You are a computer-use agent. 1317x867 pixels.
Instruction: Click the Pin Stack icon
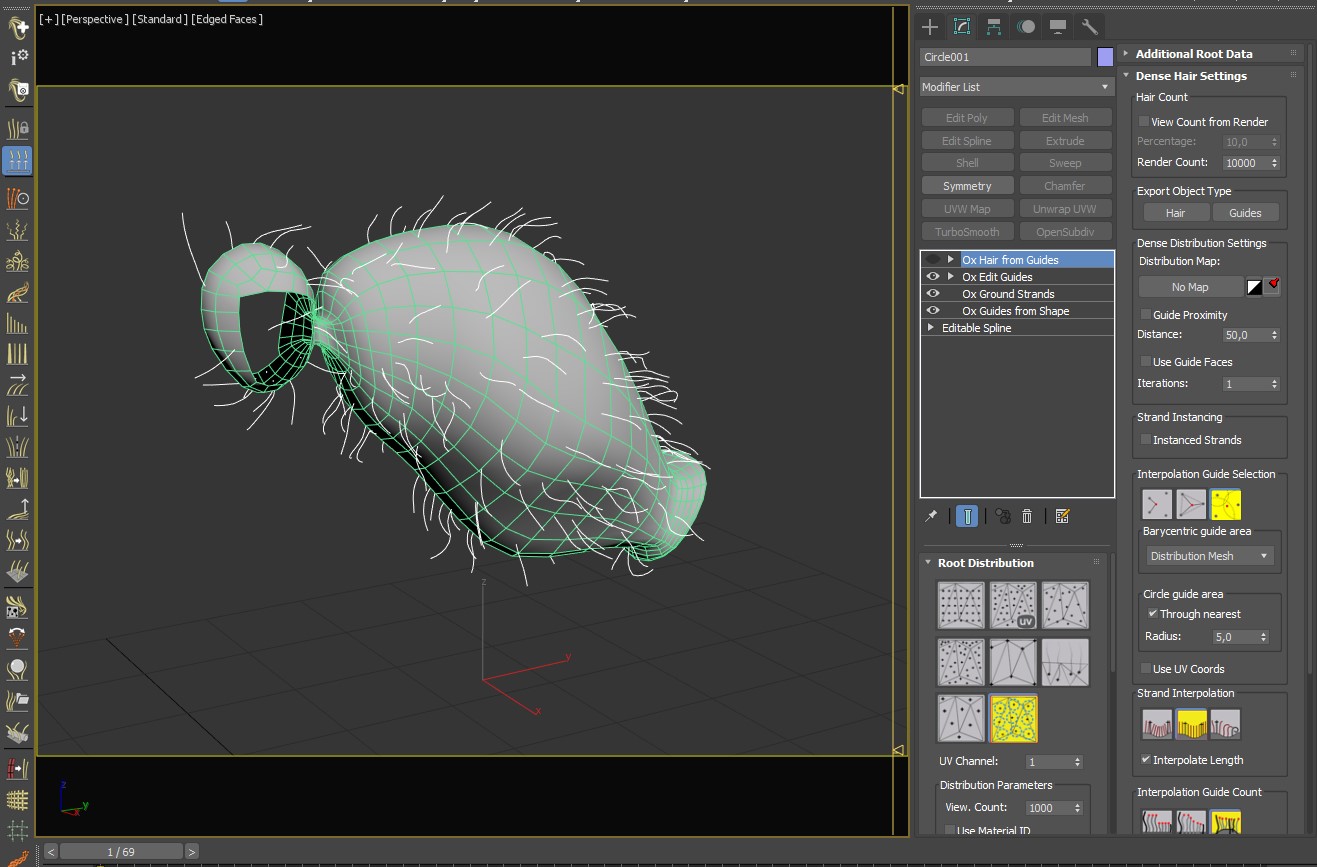[931, 516]
